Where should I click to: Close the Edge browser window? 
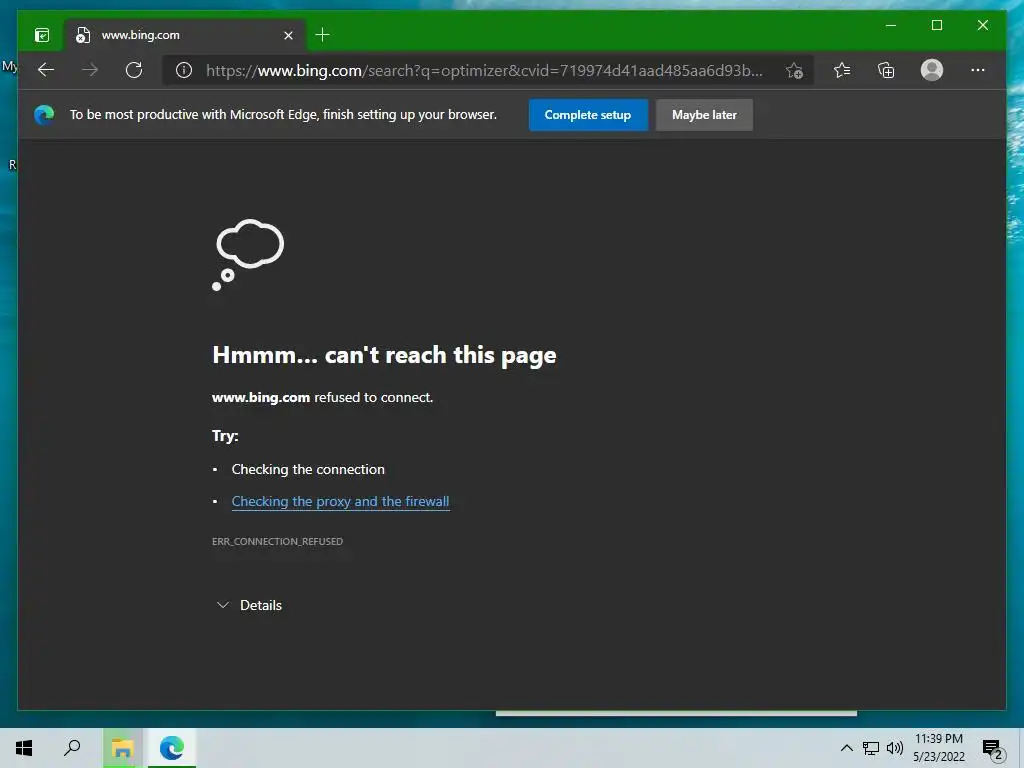coord(983,25)
